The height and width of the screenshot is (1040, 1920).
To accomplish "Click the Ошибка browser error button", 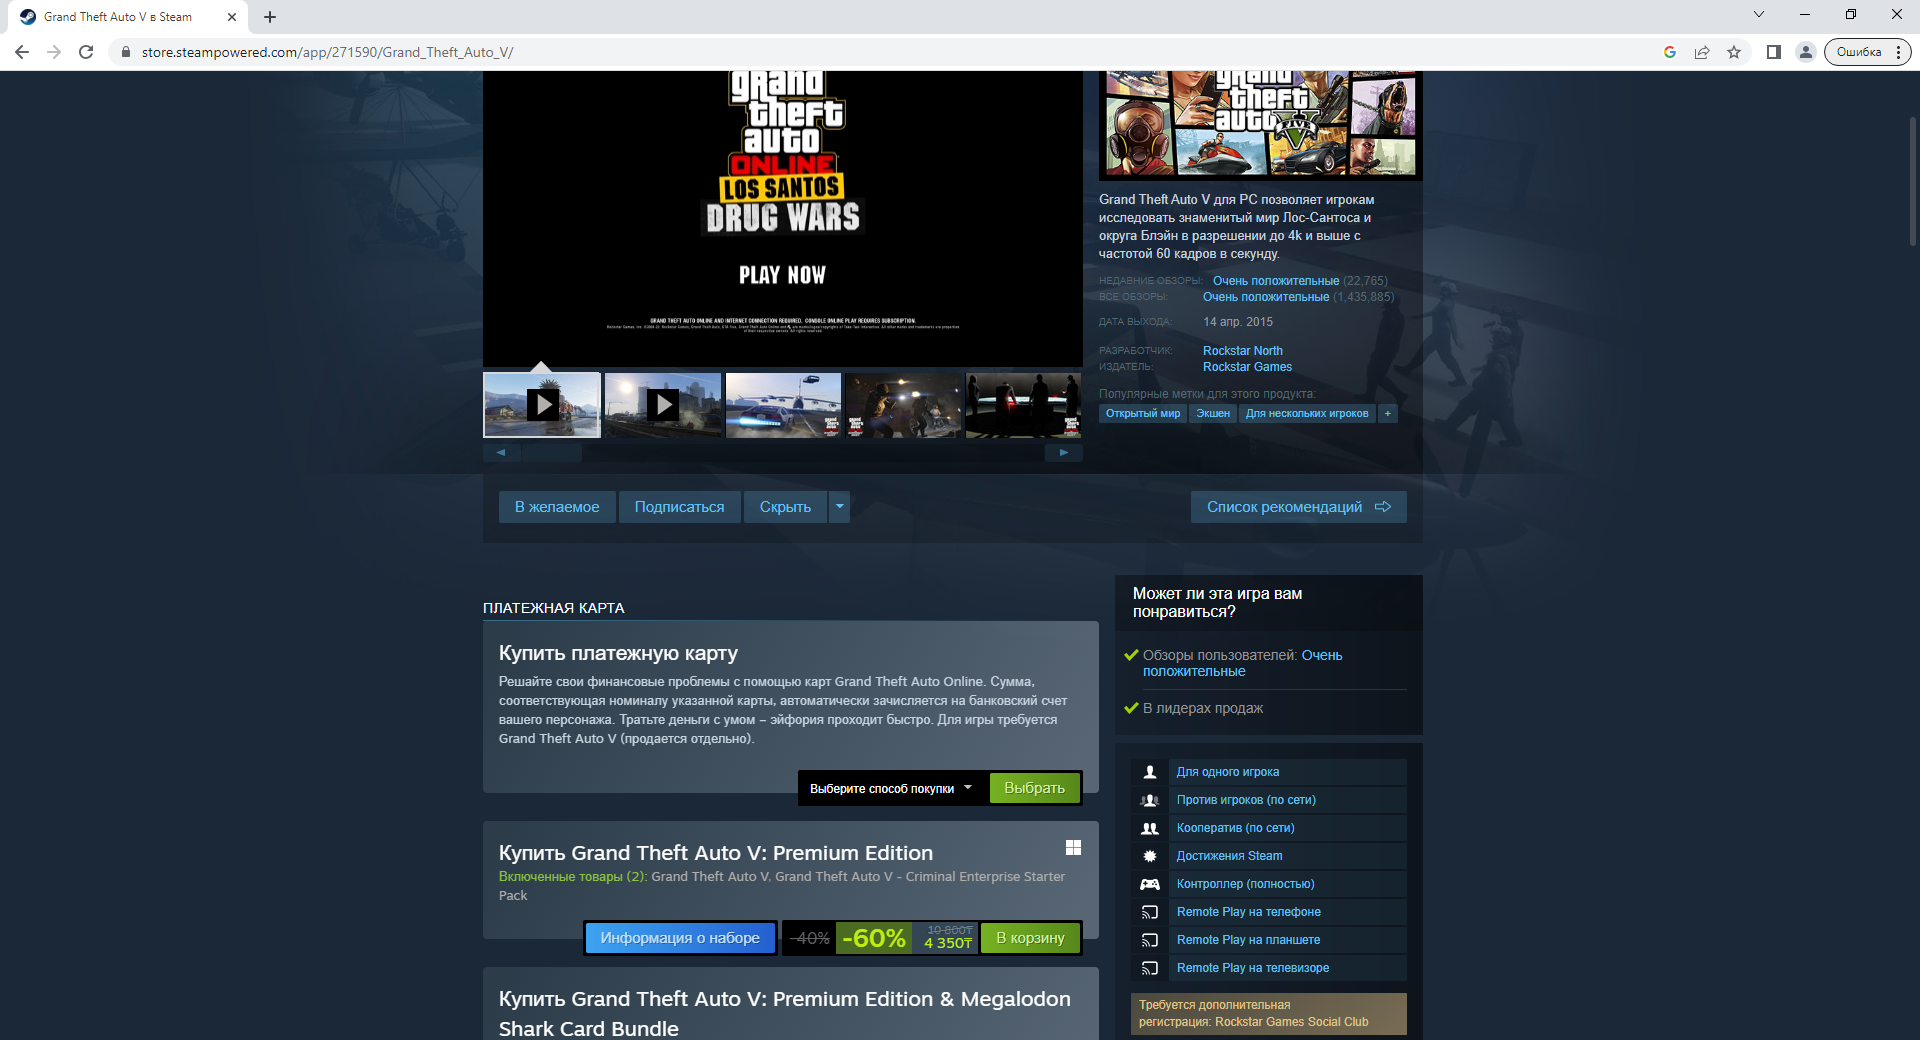I will click(x=1867, y=52).
